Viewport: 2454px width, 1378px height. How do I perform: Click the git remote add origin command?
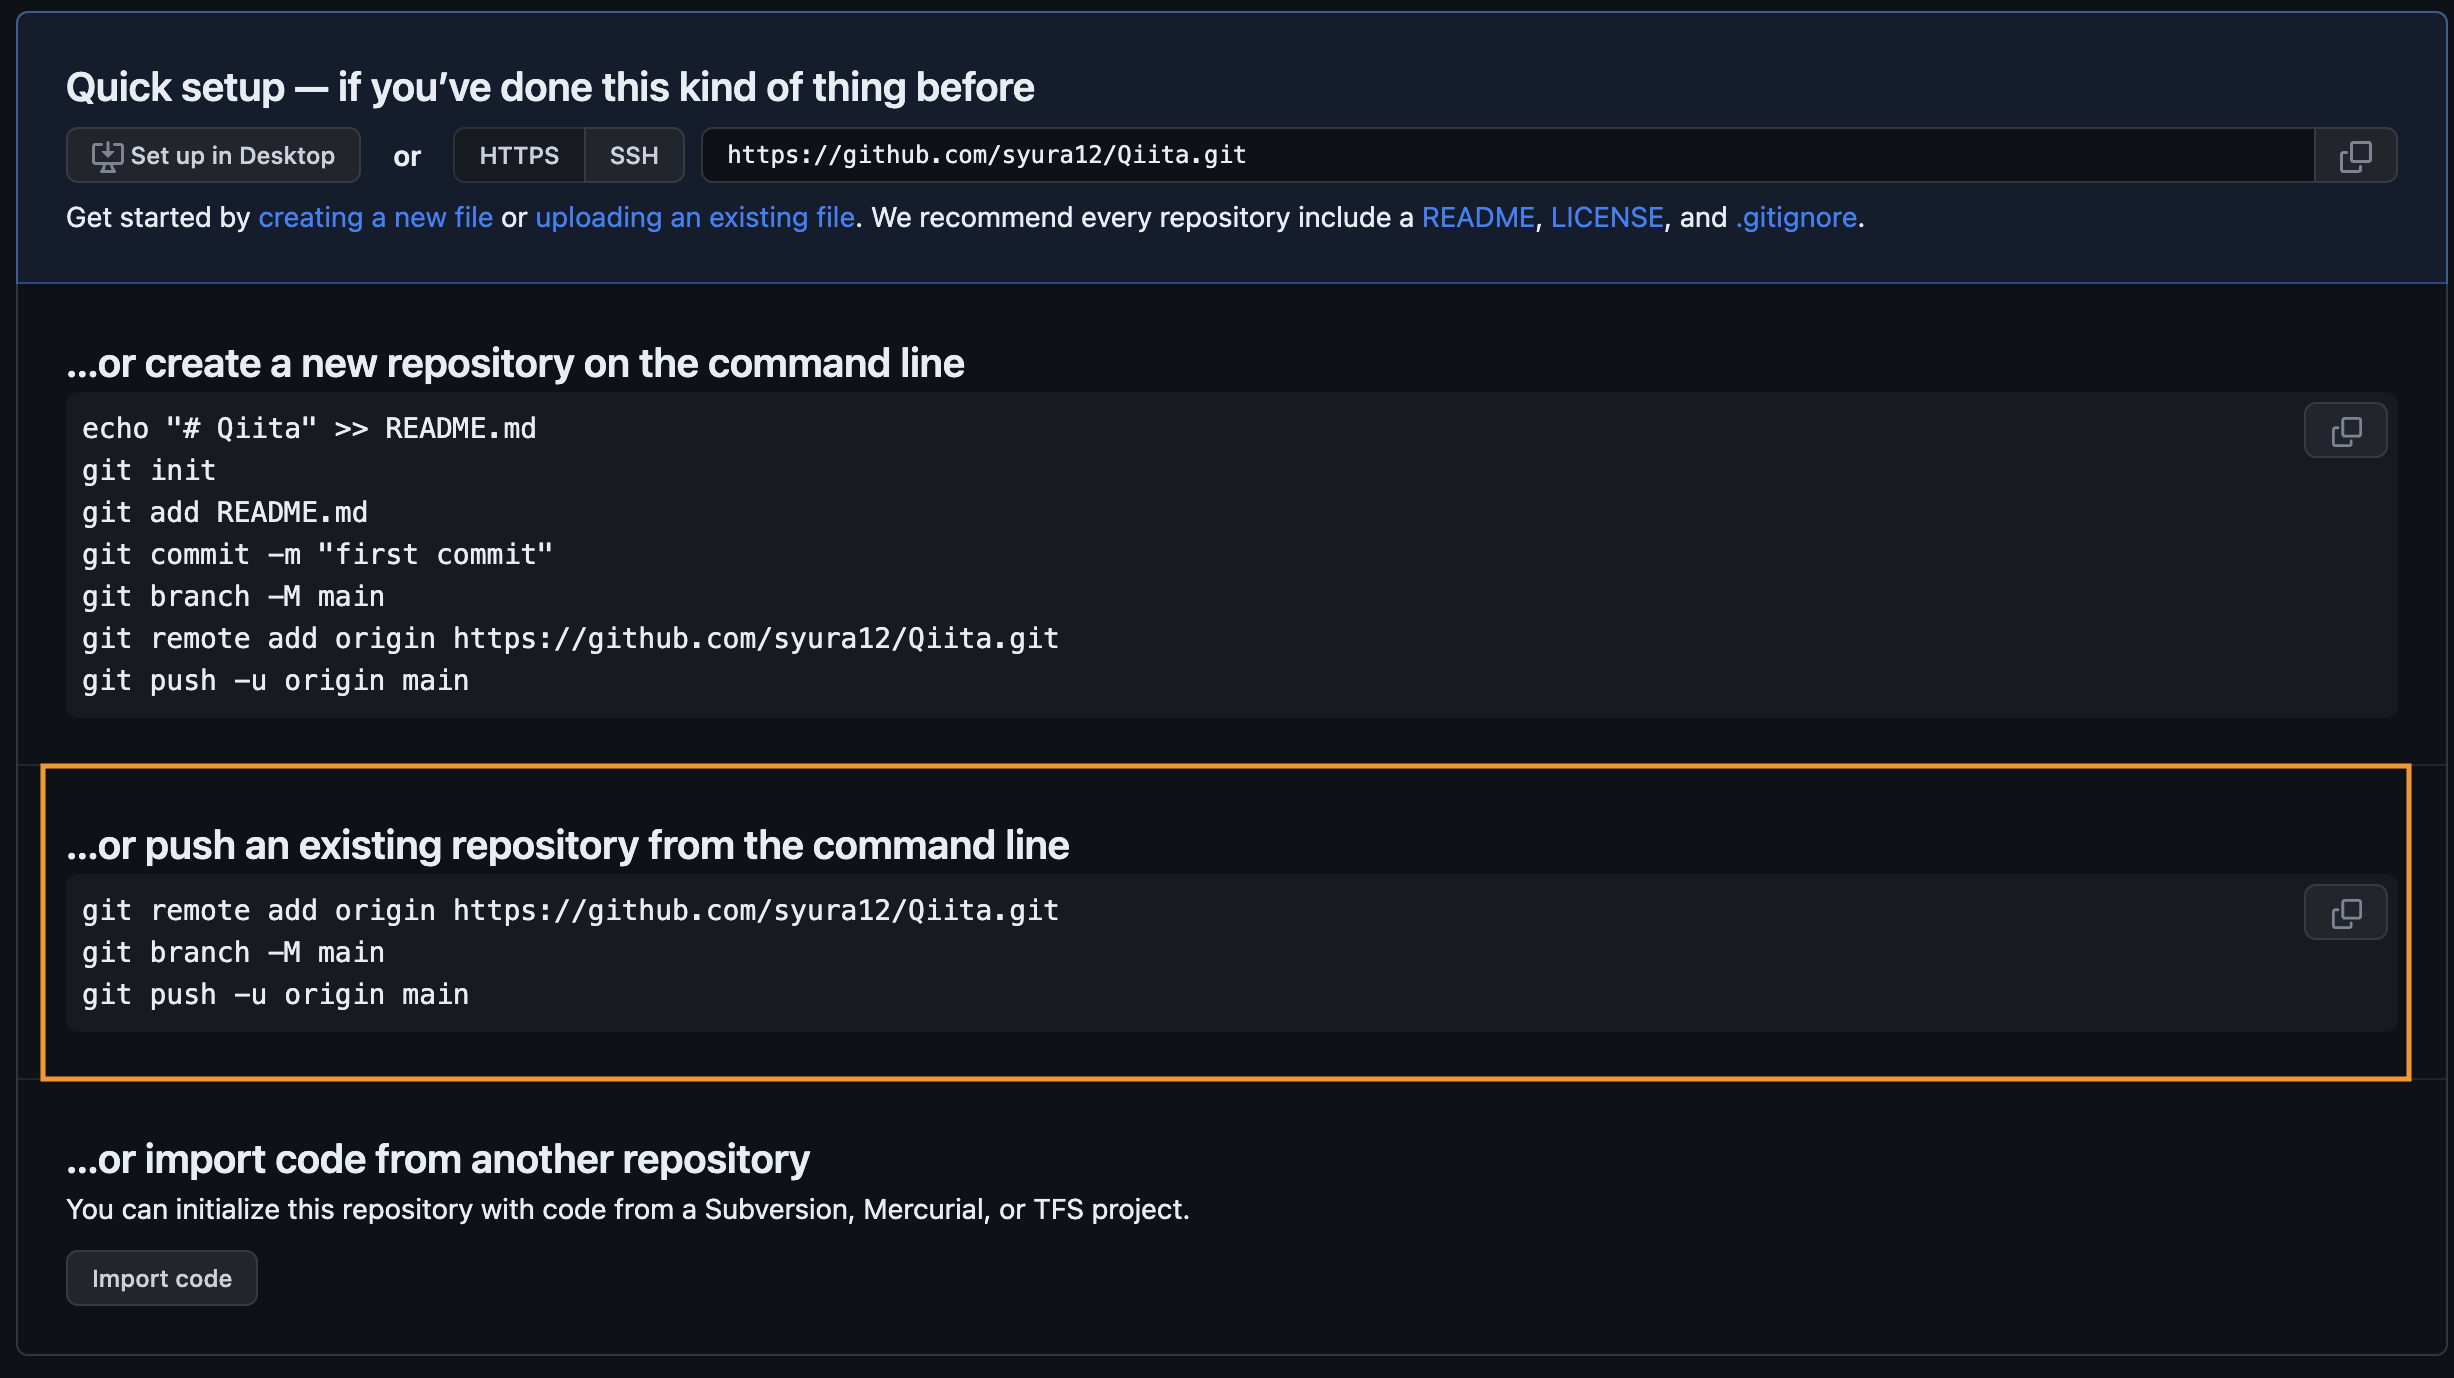pyautogui.click(x=570, y=910)
